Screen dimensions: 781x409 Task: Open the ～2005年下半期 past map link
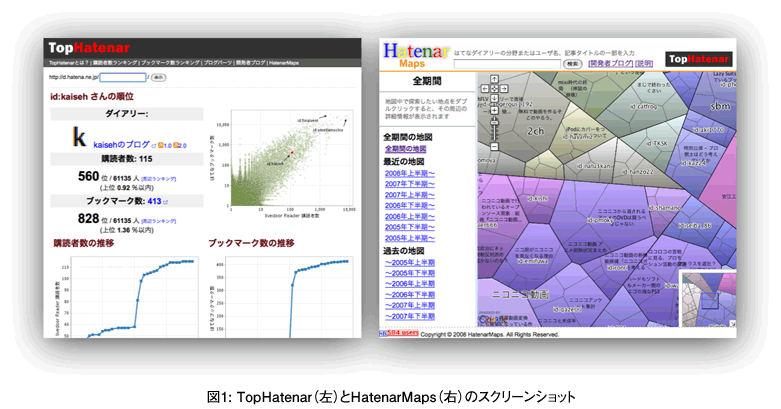click(410, 273)
